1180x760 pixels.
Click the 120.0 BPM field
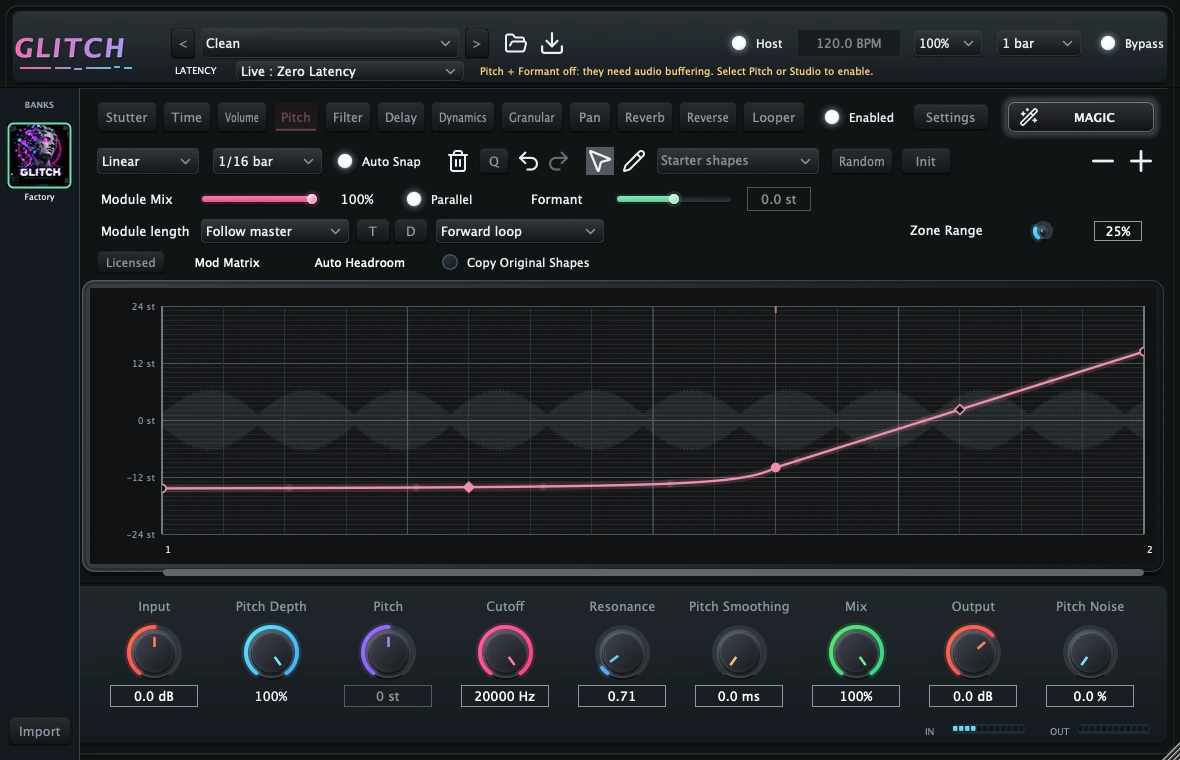tap(849, 44)
